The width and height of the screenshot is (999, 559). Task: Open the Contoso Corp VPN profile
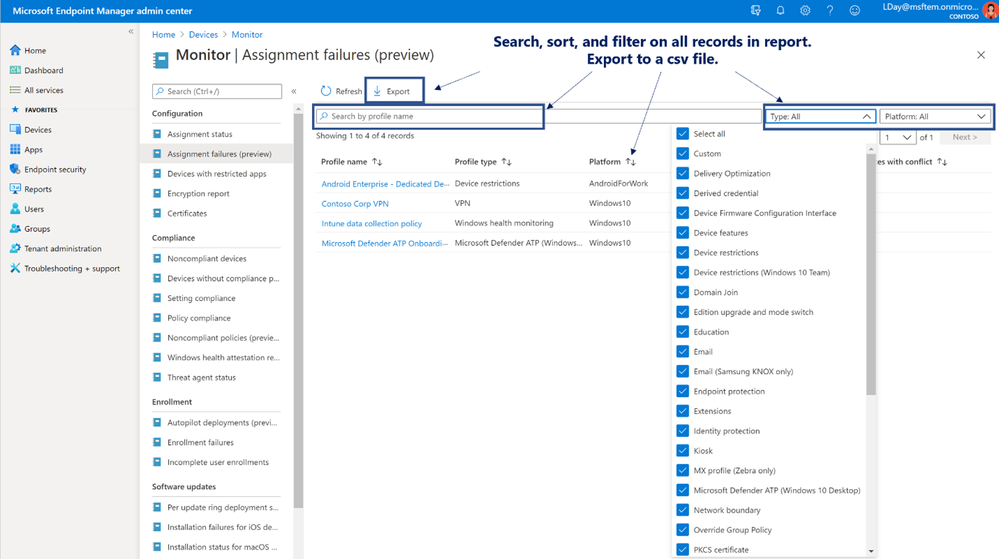tap(355, 203)
